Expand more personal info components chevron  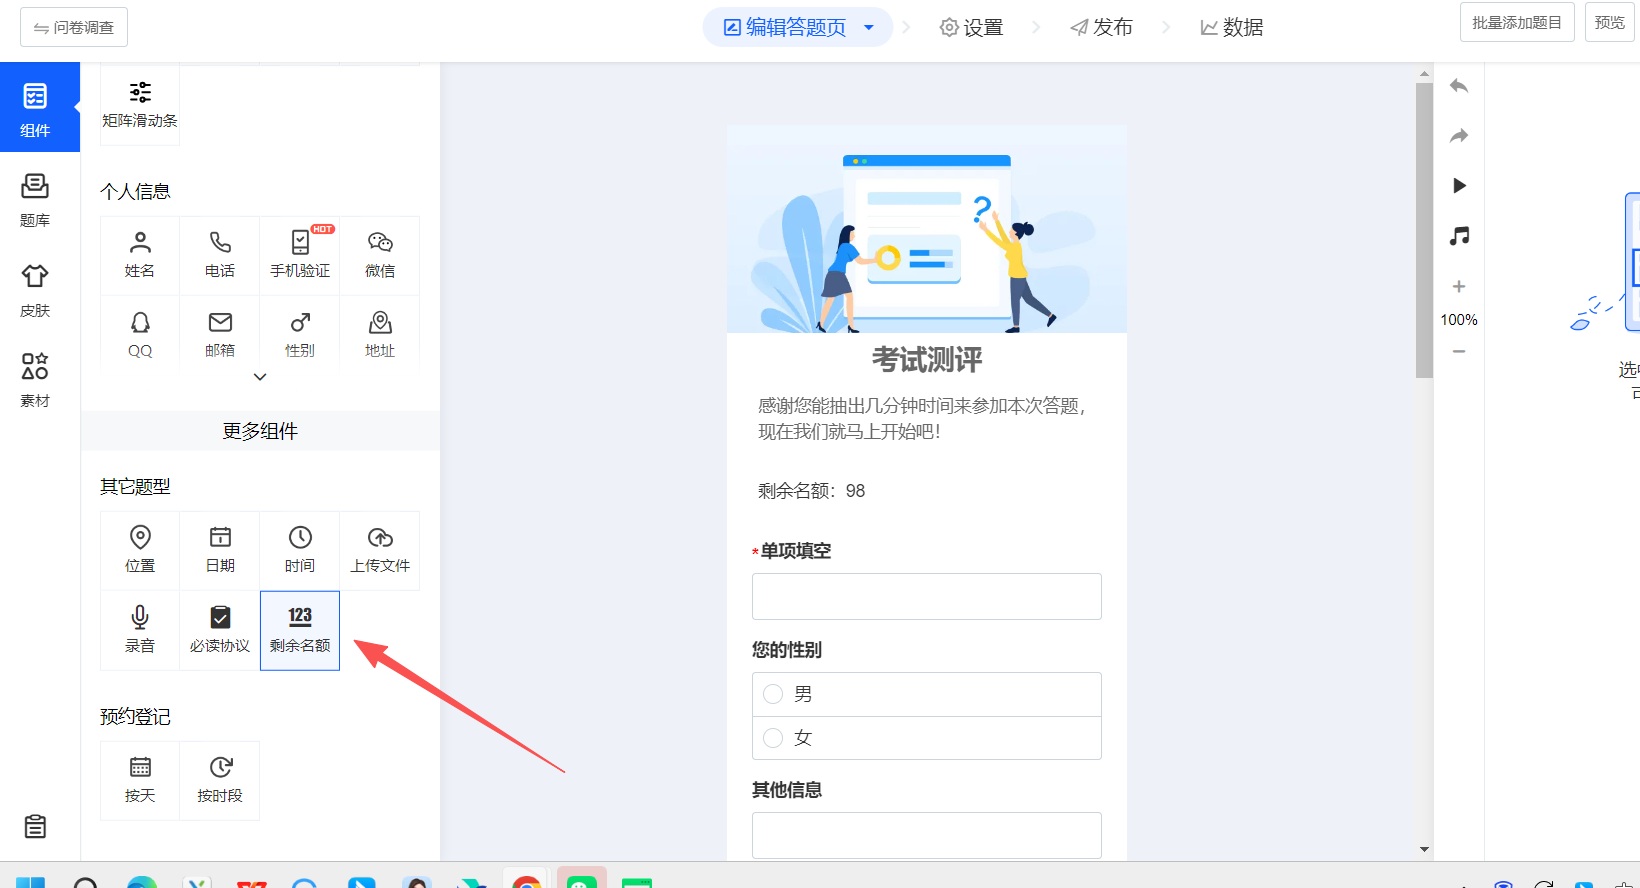[260, 377]
